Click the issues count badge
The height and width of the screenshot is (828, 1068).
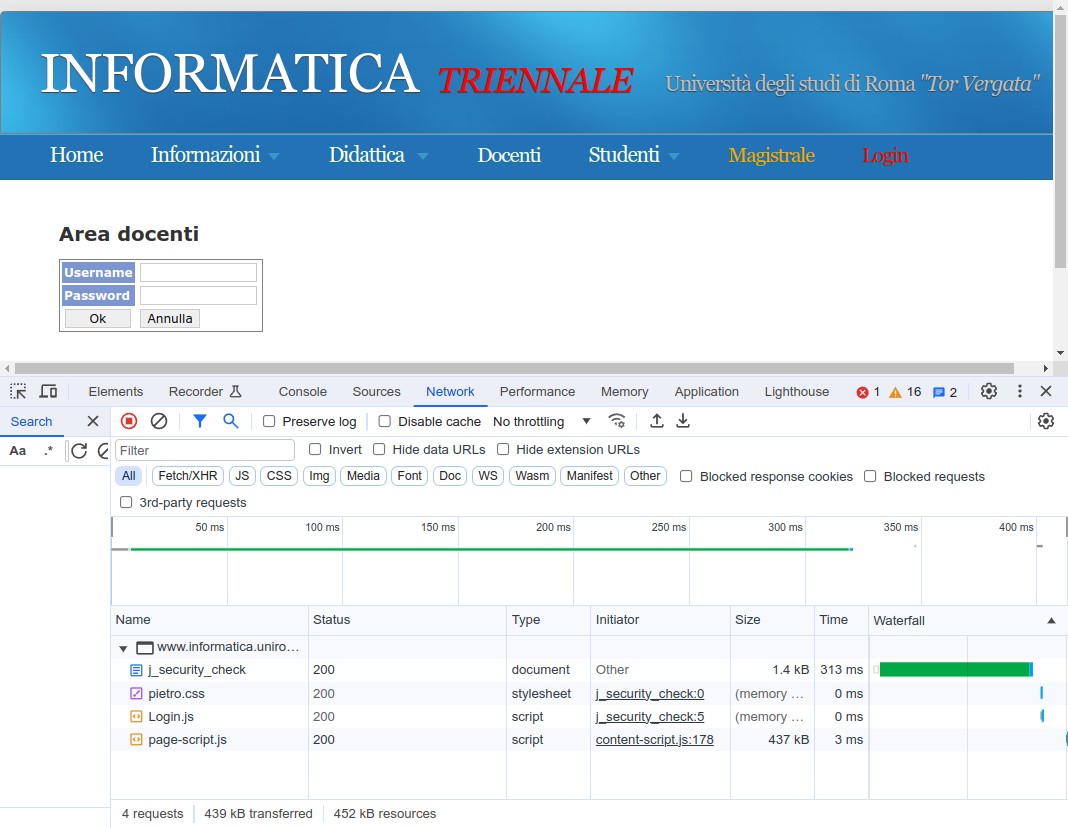pyautogui.click(x=945, y=392)
